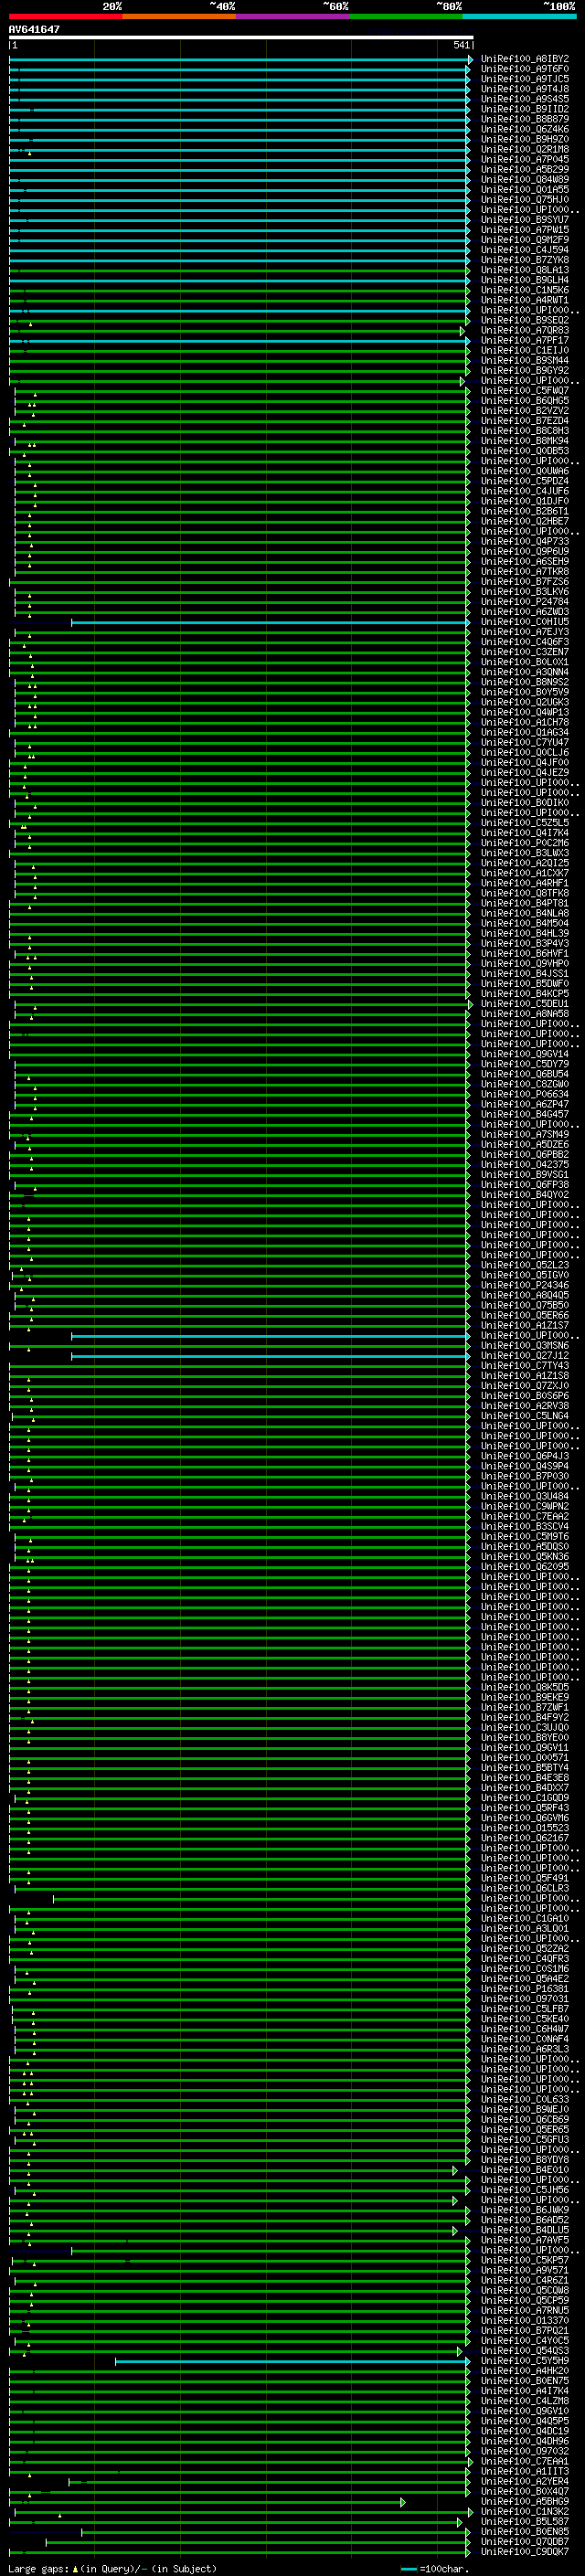Select hit label UniRef100_C1N5K6
585x2576 pixels.
tap(525, 290)
